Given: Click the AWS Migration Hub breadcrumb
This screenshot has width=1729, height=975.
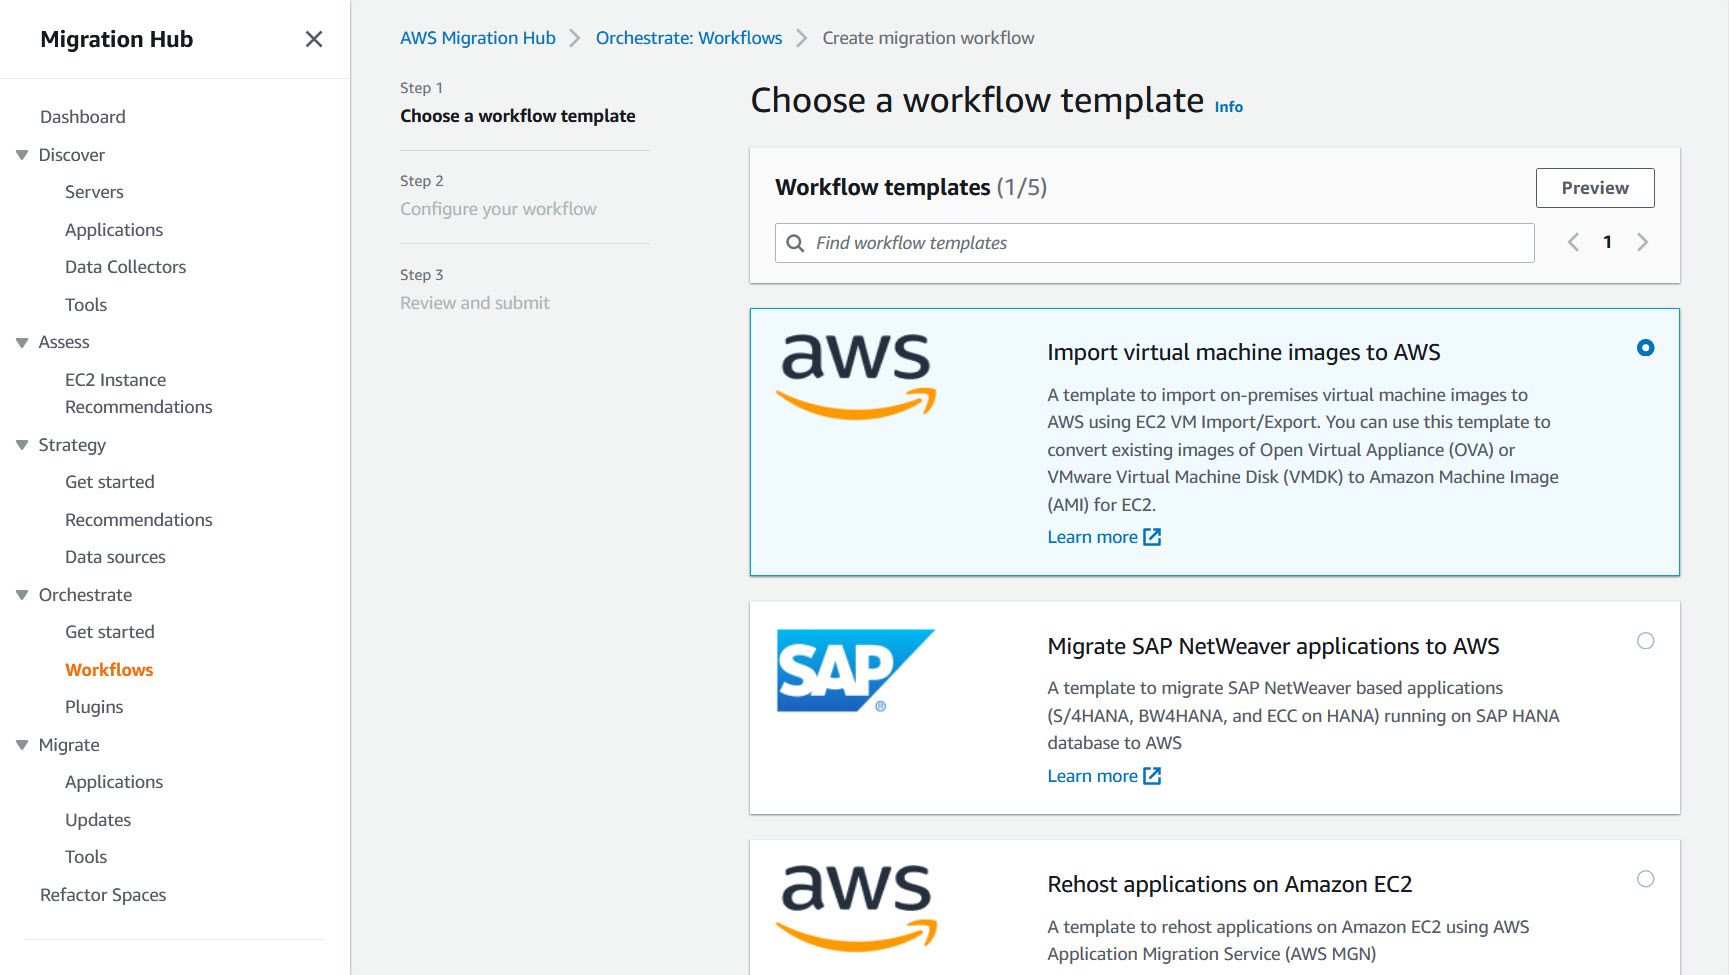Looking at the screenshot, I should pyautogui.click(x=478, y=38).
